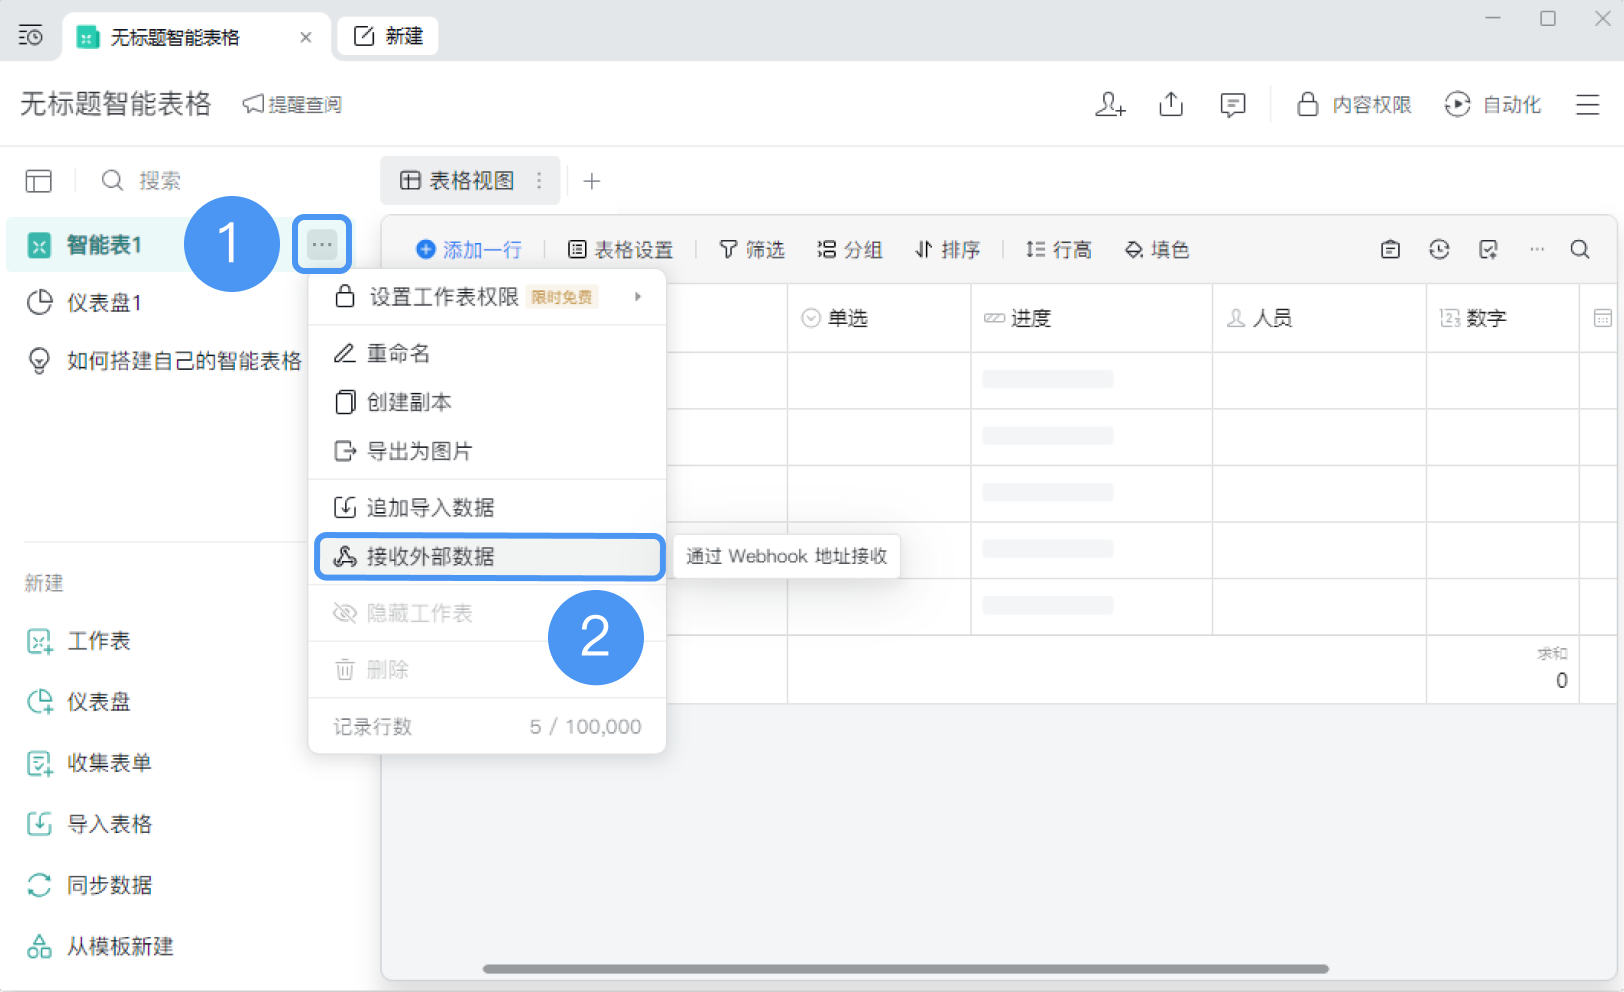Add a new view with the plus icon
The height and width of the screenshot is (992, 1624).
click(592, 181)
